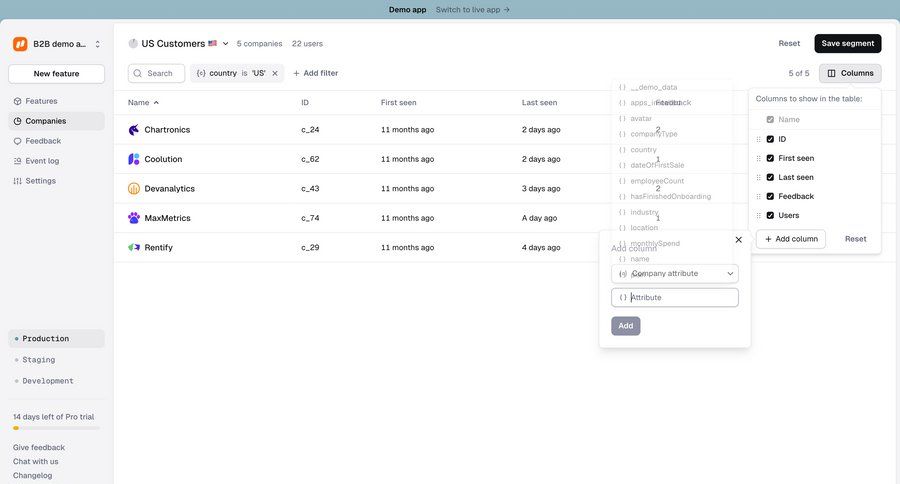Click the Last seen column header
The width and height of the screenshot is (900, 484).
pyautogui.click(x=539, y=103)
